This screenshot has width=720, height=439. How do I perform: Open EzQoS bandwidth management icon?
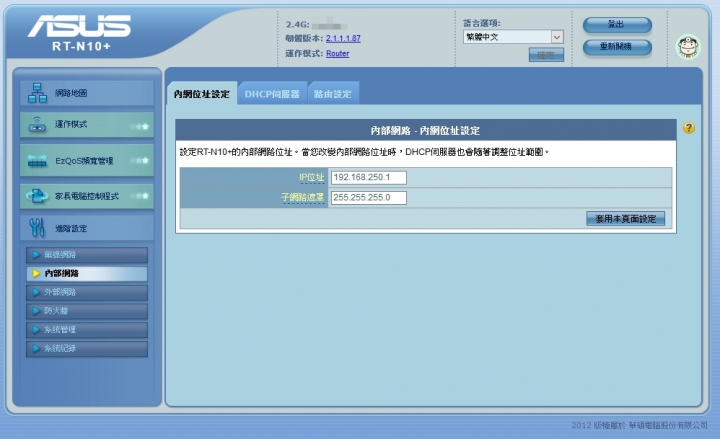[x=37, y=161]
